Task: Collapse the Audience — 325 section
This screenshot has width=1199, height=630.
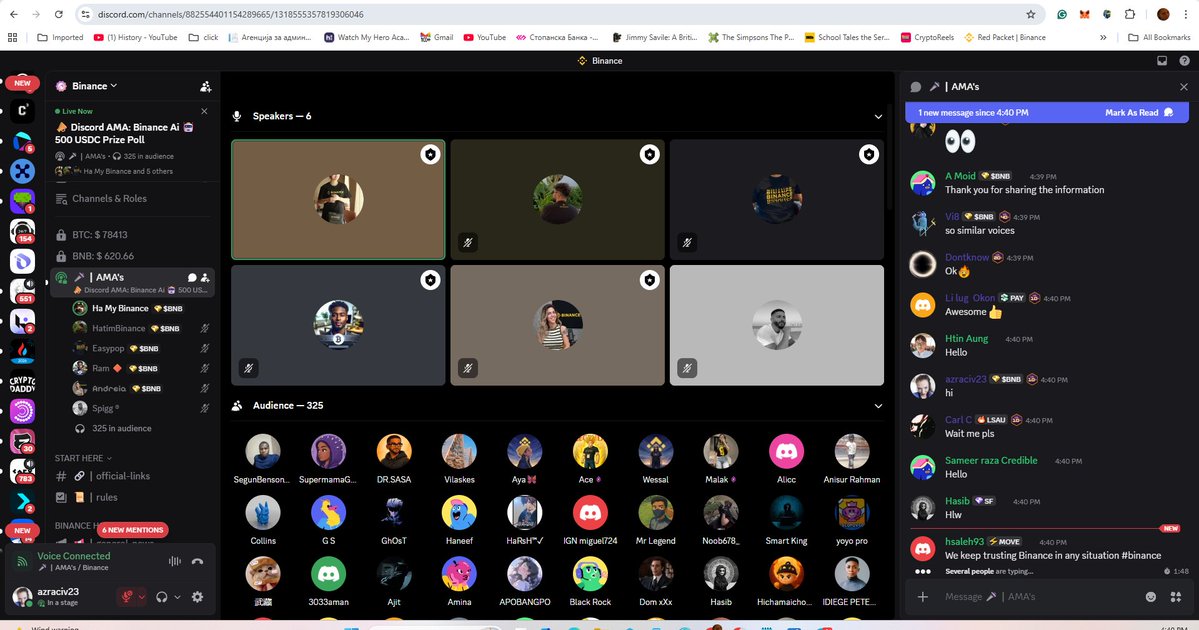Action: point(878,406)
